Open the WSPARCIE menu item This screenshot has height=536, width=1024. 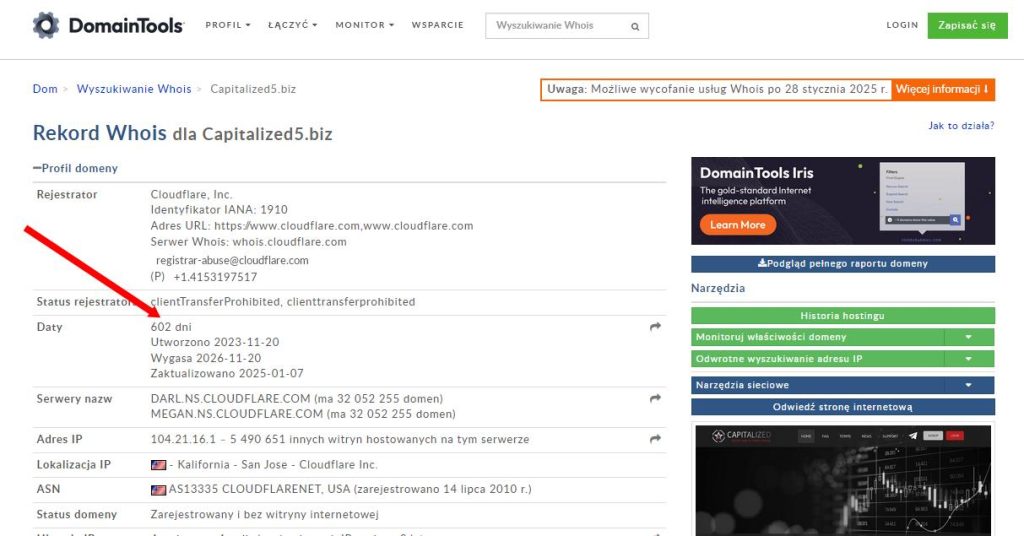tap(438, 25)
